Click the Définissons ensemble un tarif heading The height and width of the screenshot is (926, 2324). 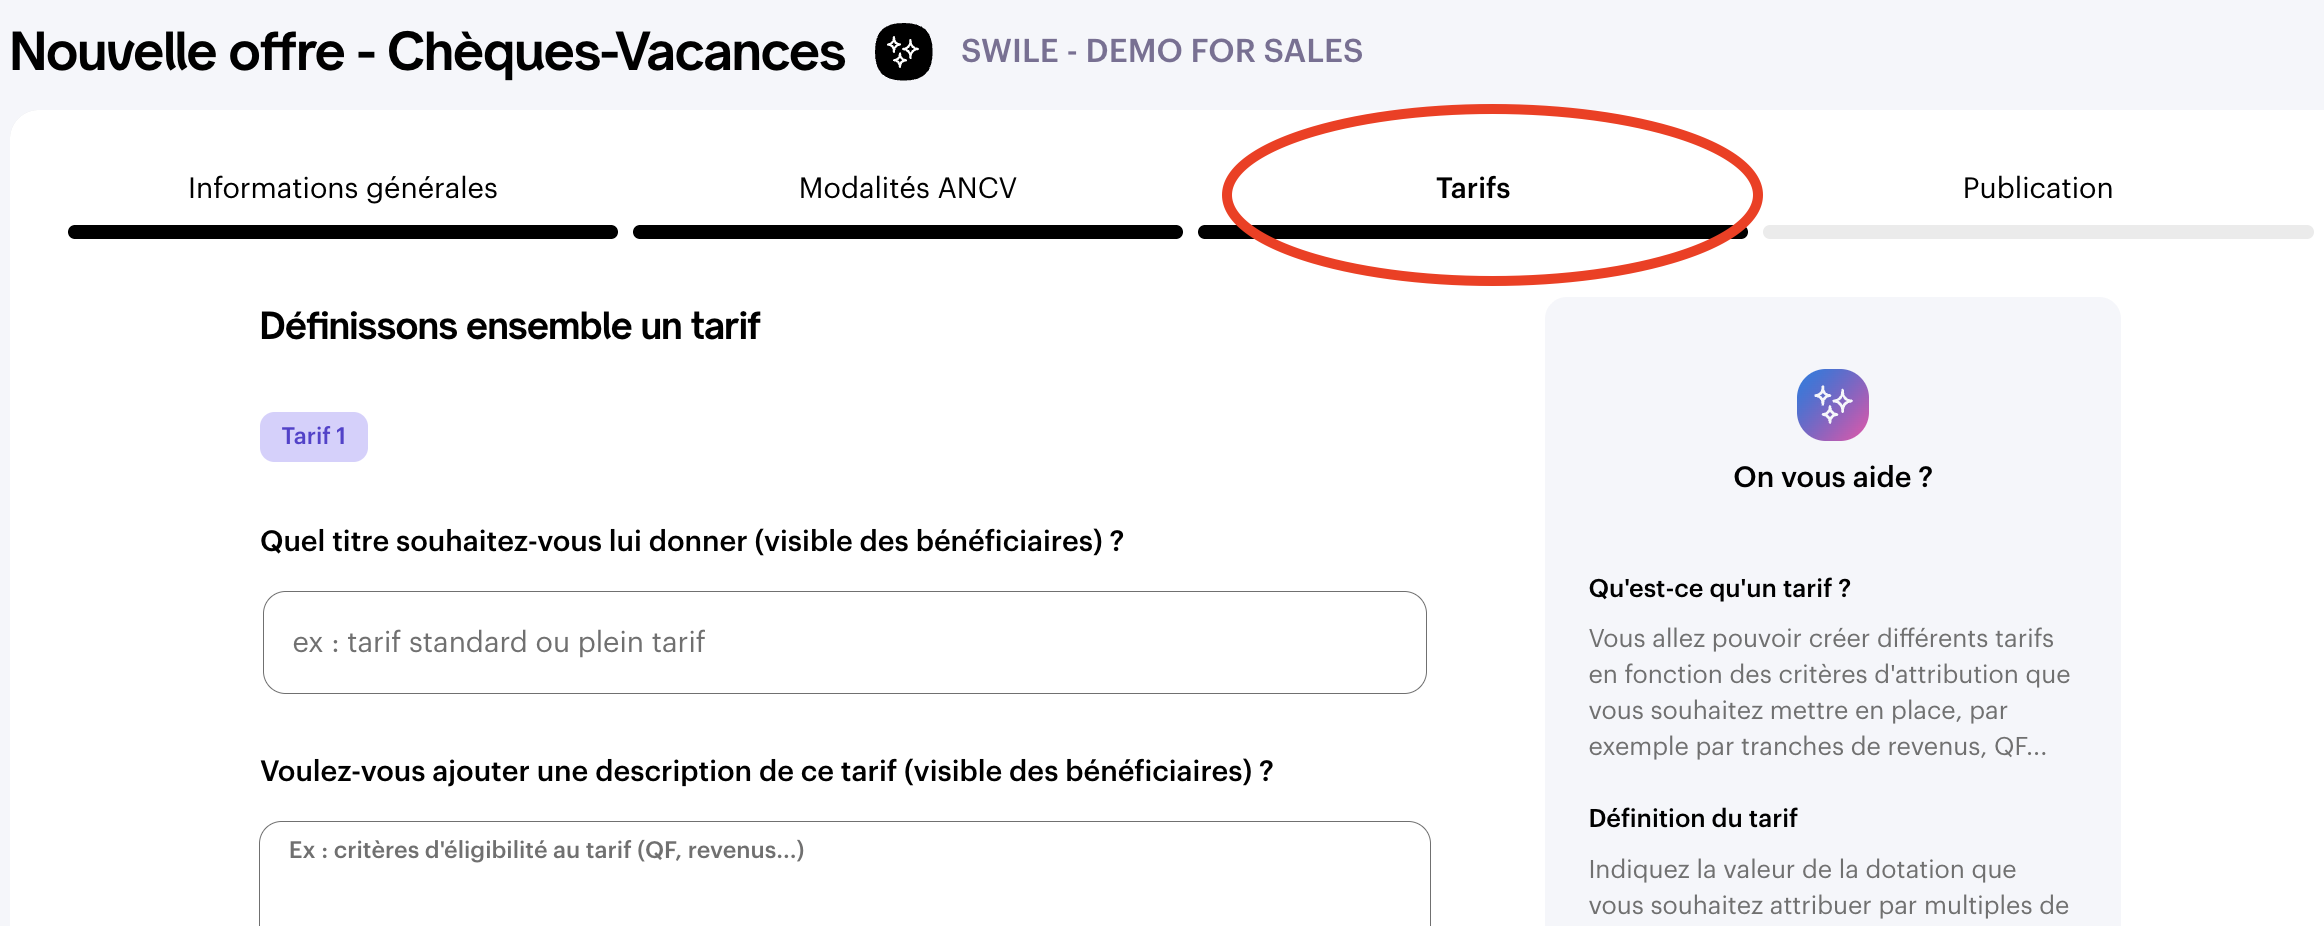tap(509, 326)
